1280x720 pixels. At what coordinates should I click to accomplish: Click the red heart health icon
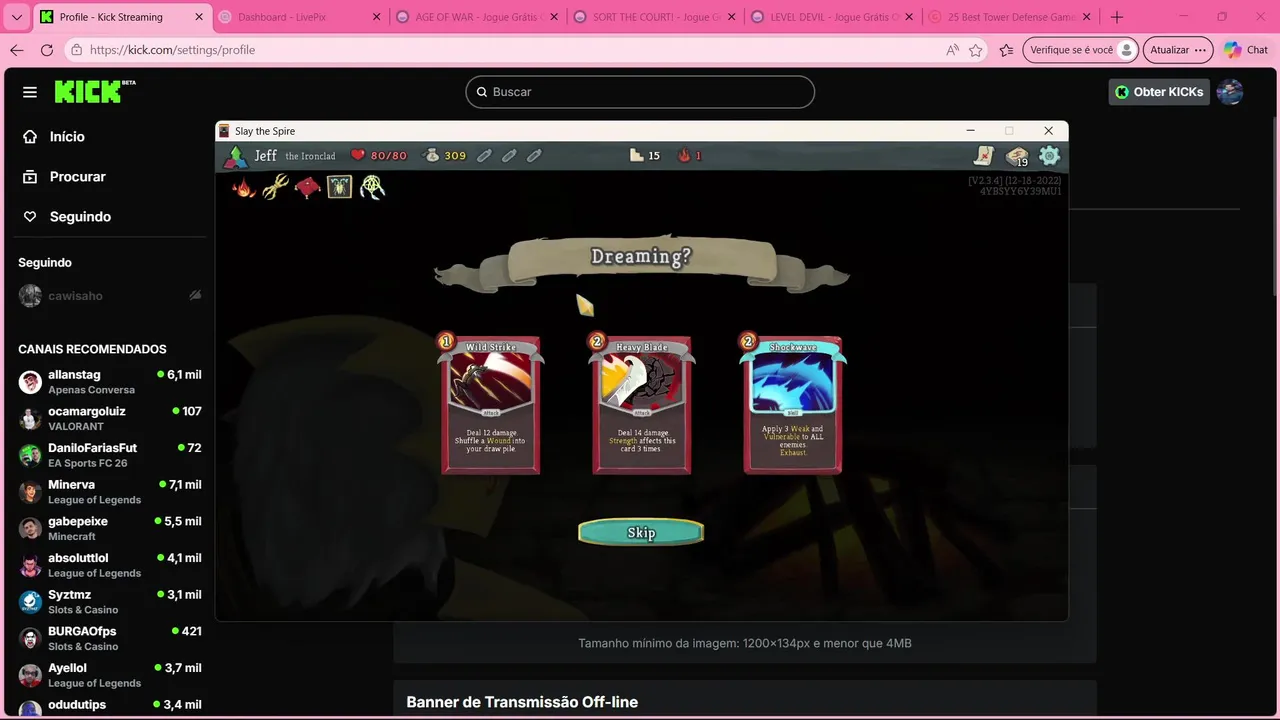(358, 155)
